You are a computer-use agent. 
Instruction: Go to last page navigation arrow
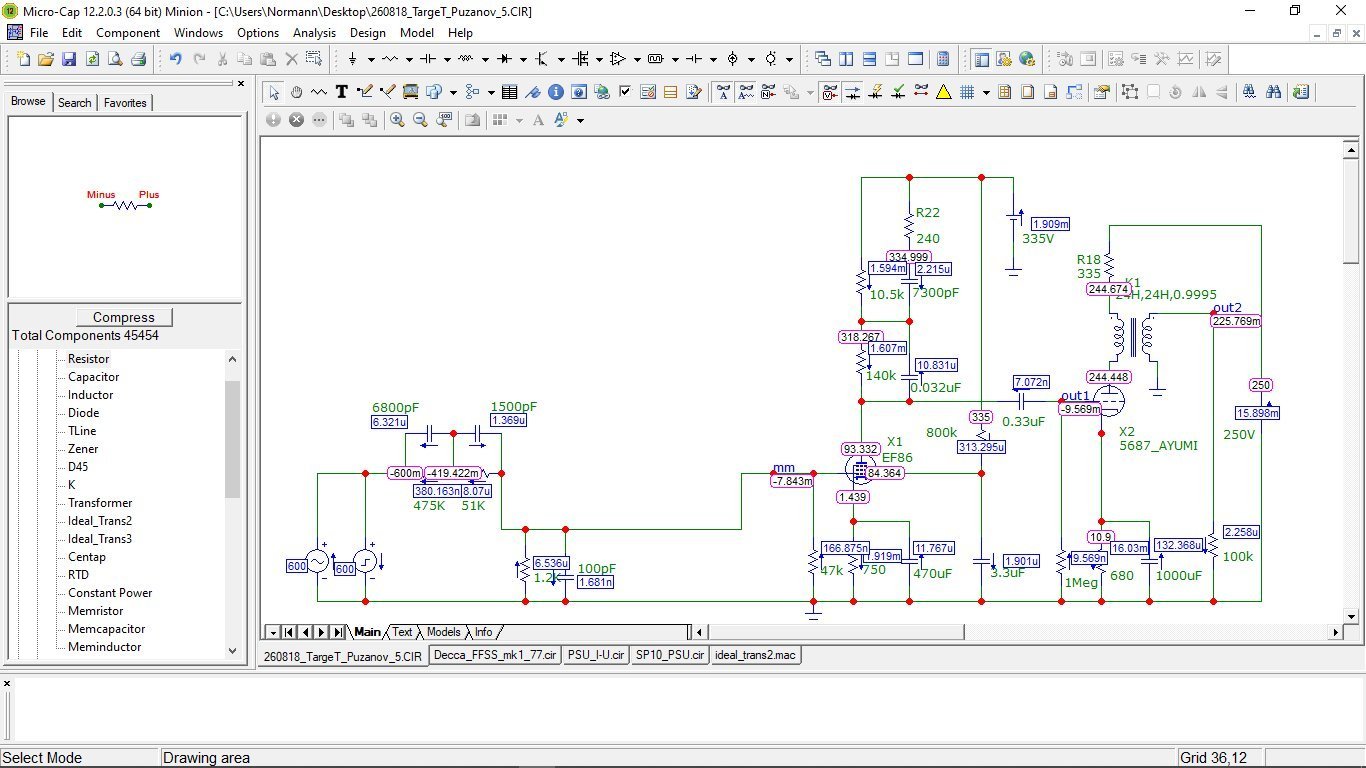pyautogui.click(x=337, y=632)
